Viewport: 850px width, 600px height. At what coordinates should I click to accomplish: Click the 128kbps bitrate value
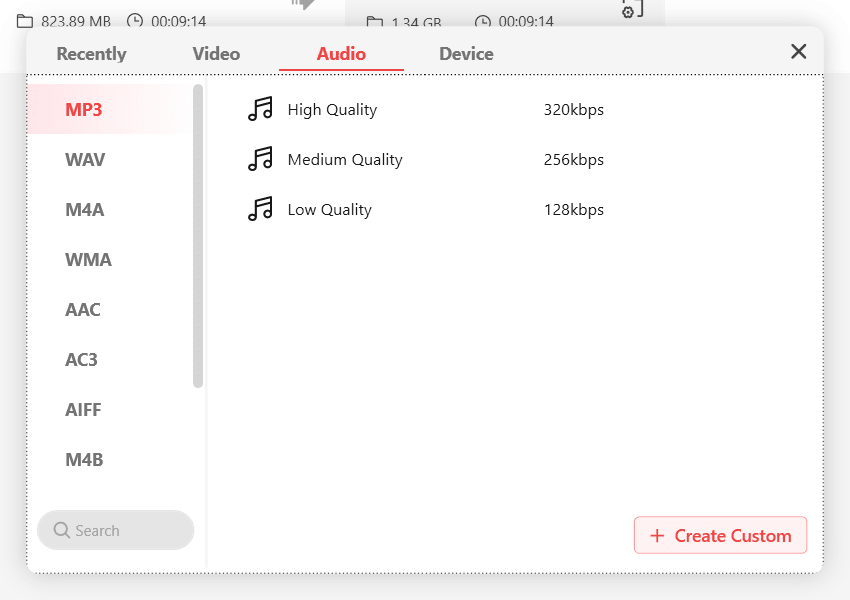pos(574,209)
